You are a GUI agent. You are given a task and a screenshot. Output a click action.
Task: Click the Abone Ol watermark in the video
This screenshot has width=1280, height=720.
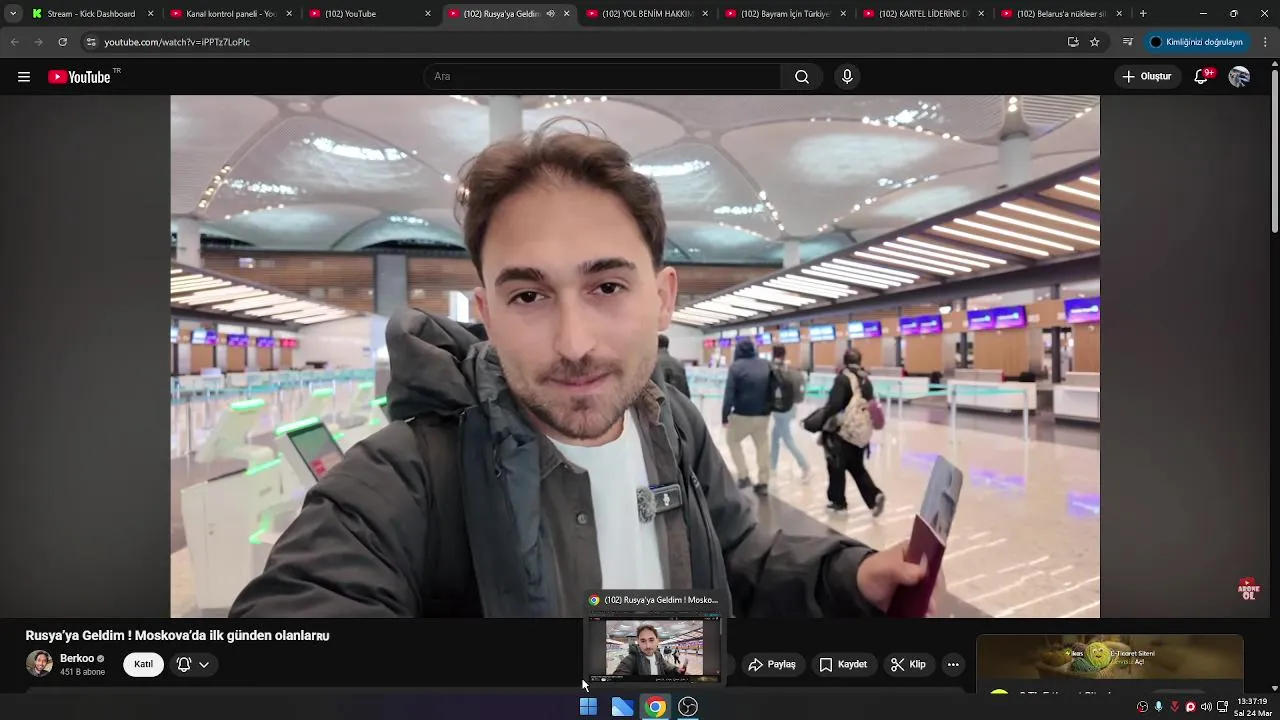click(1248, 588)
